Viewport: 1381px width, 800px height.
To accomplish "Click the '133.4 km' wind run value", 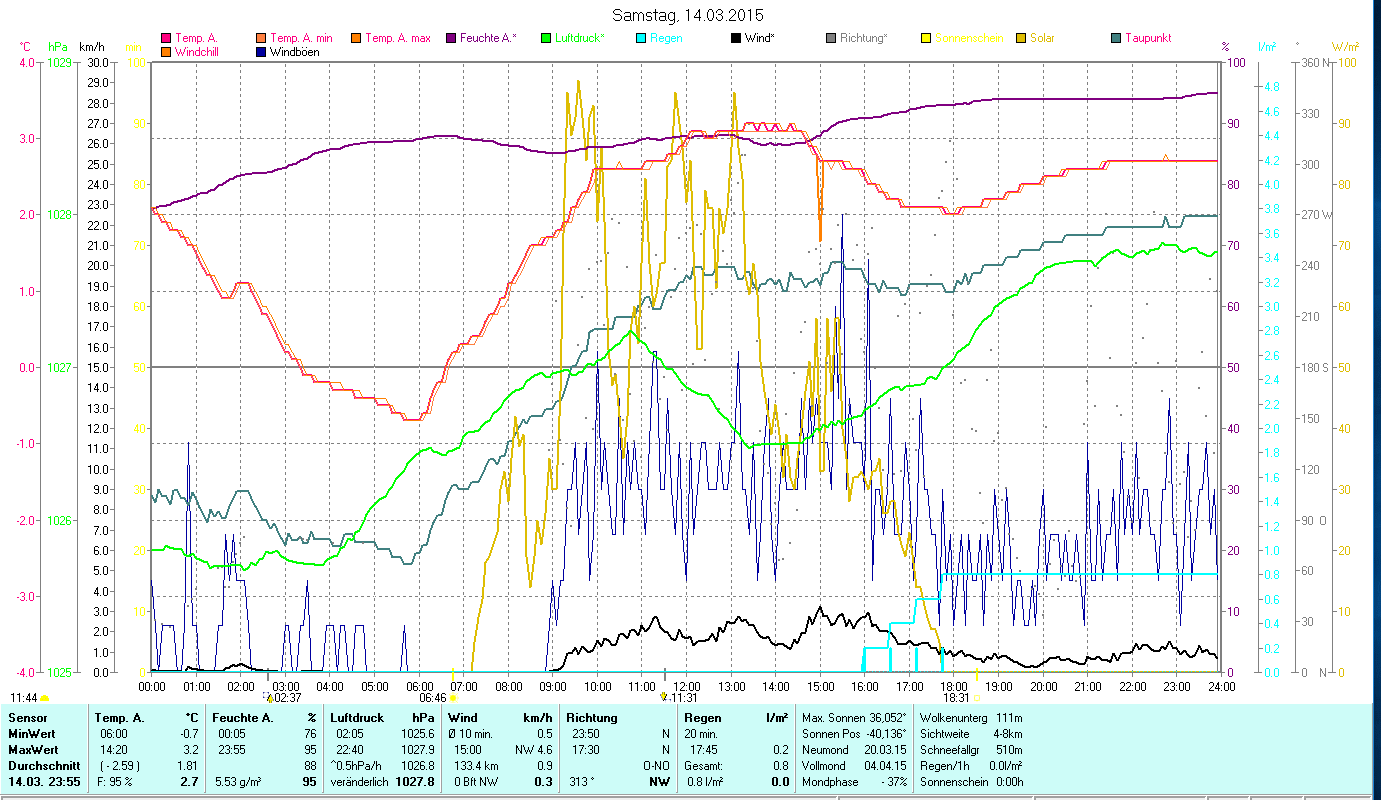I will 476,765.
